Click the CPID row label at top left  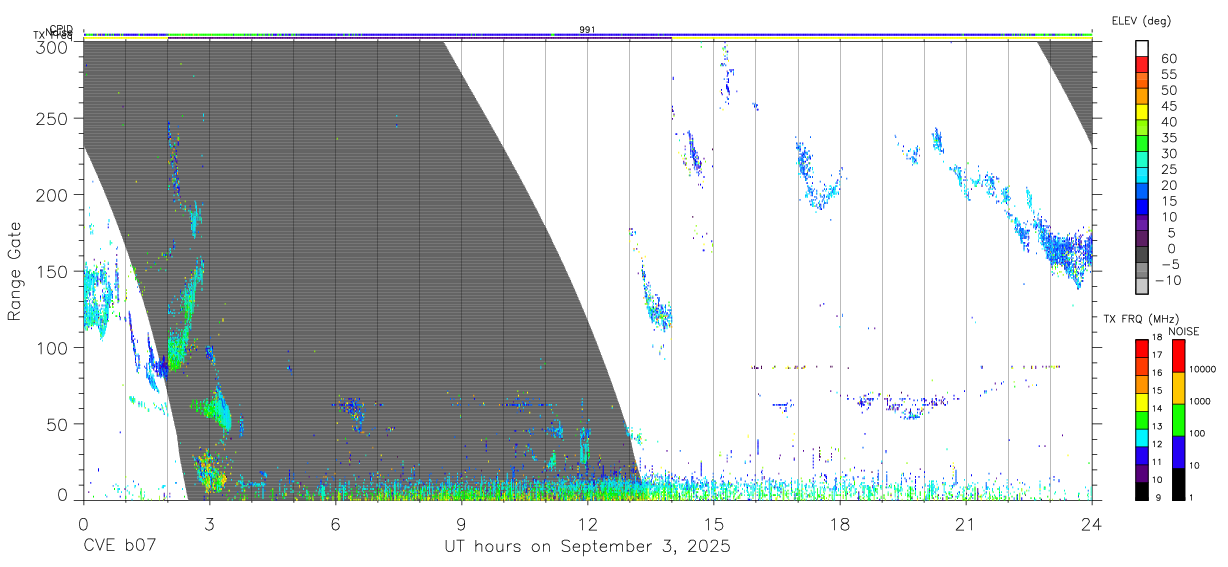click(x=61, y=29)
